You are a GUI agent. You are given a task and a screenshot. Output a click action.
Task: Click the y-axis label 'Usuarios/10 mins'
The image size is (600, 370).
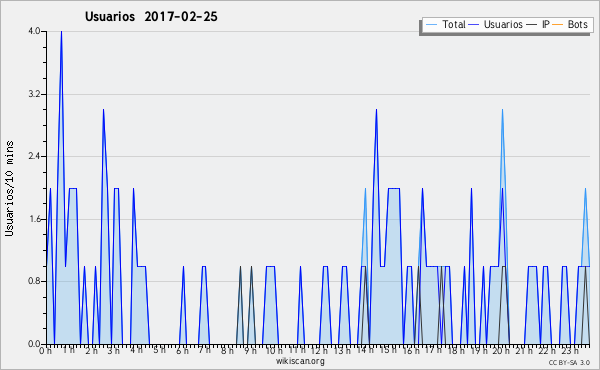9,189
